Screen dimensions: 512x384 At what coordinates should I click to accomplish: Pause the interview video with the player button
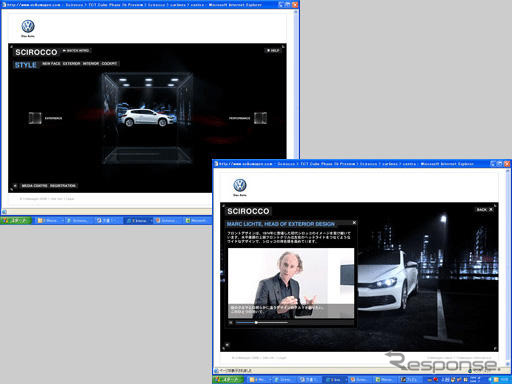[231, 323]
